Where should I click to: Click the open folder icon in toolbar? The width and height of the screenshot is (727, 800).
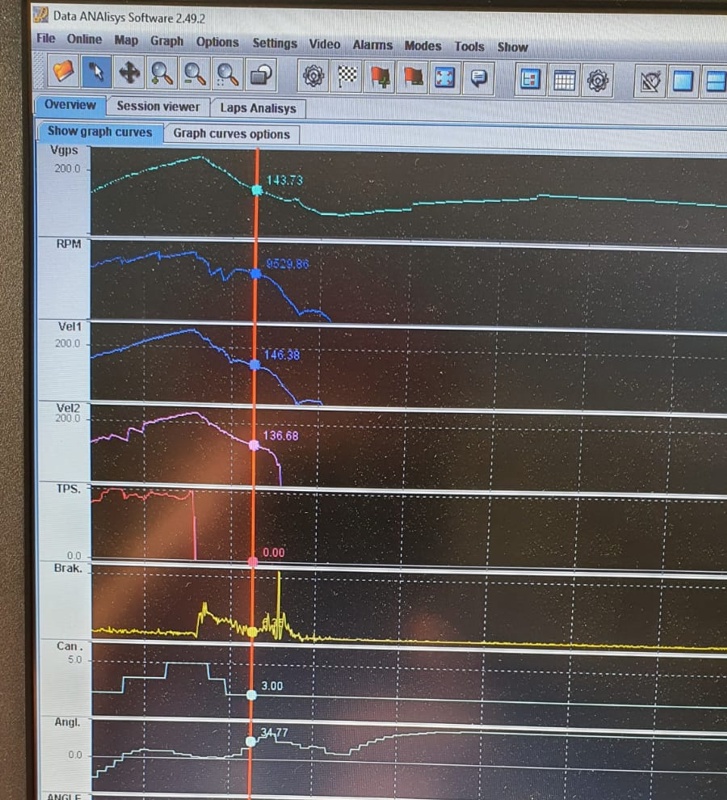tap(64, 73)
